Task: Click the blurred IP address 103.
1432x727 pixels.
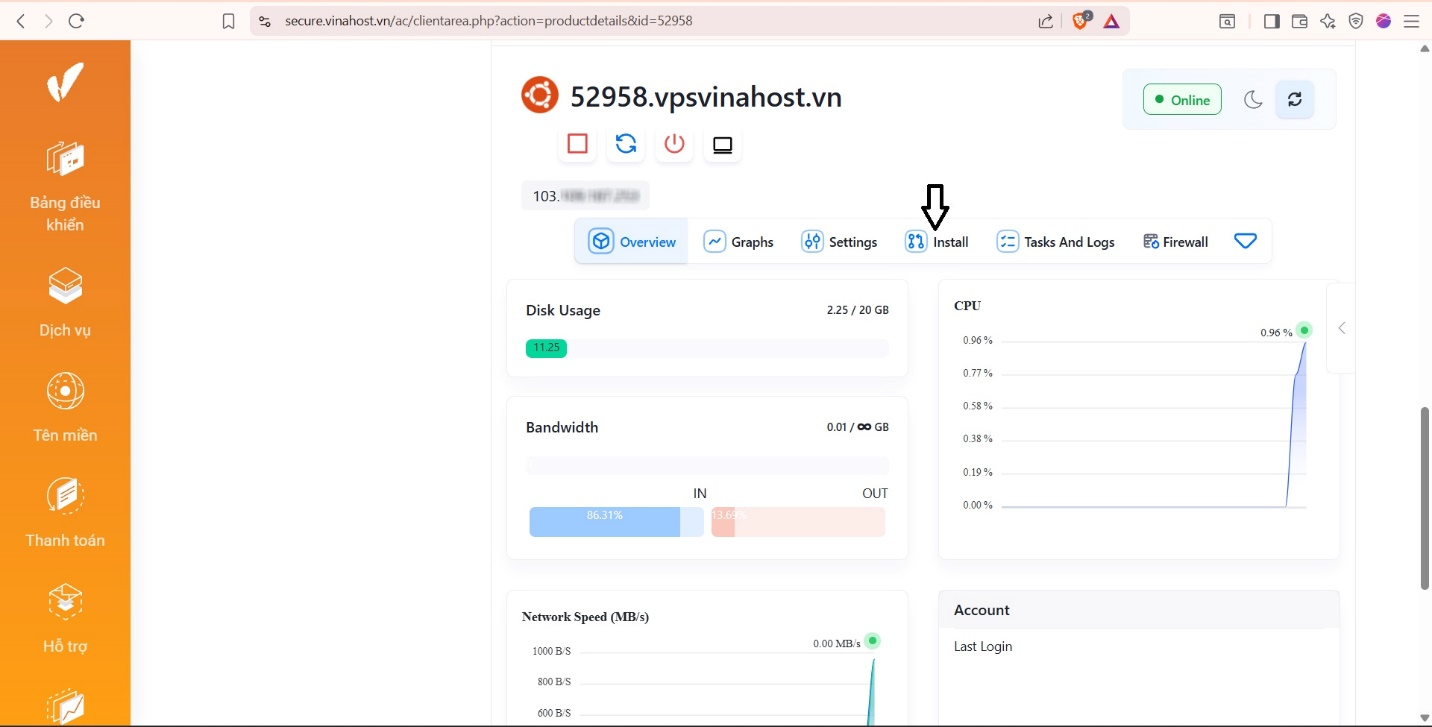Action: coord(585,196)
